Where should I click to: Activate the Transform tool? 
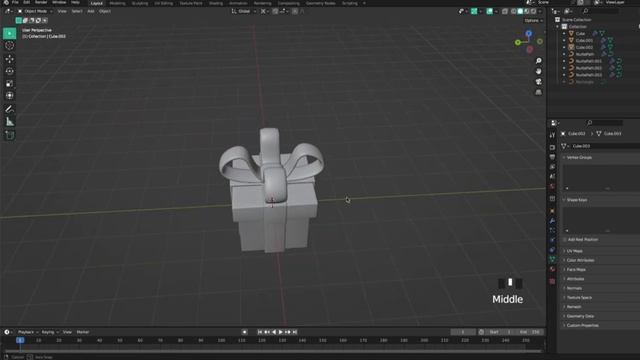point(9,96)
